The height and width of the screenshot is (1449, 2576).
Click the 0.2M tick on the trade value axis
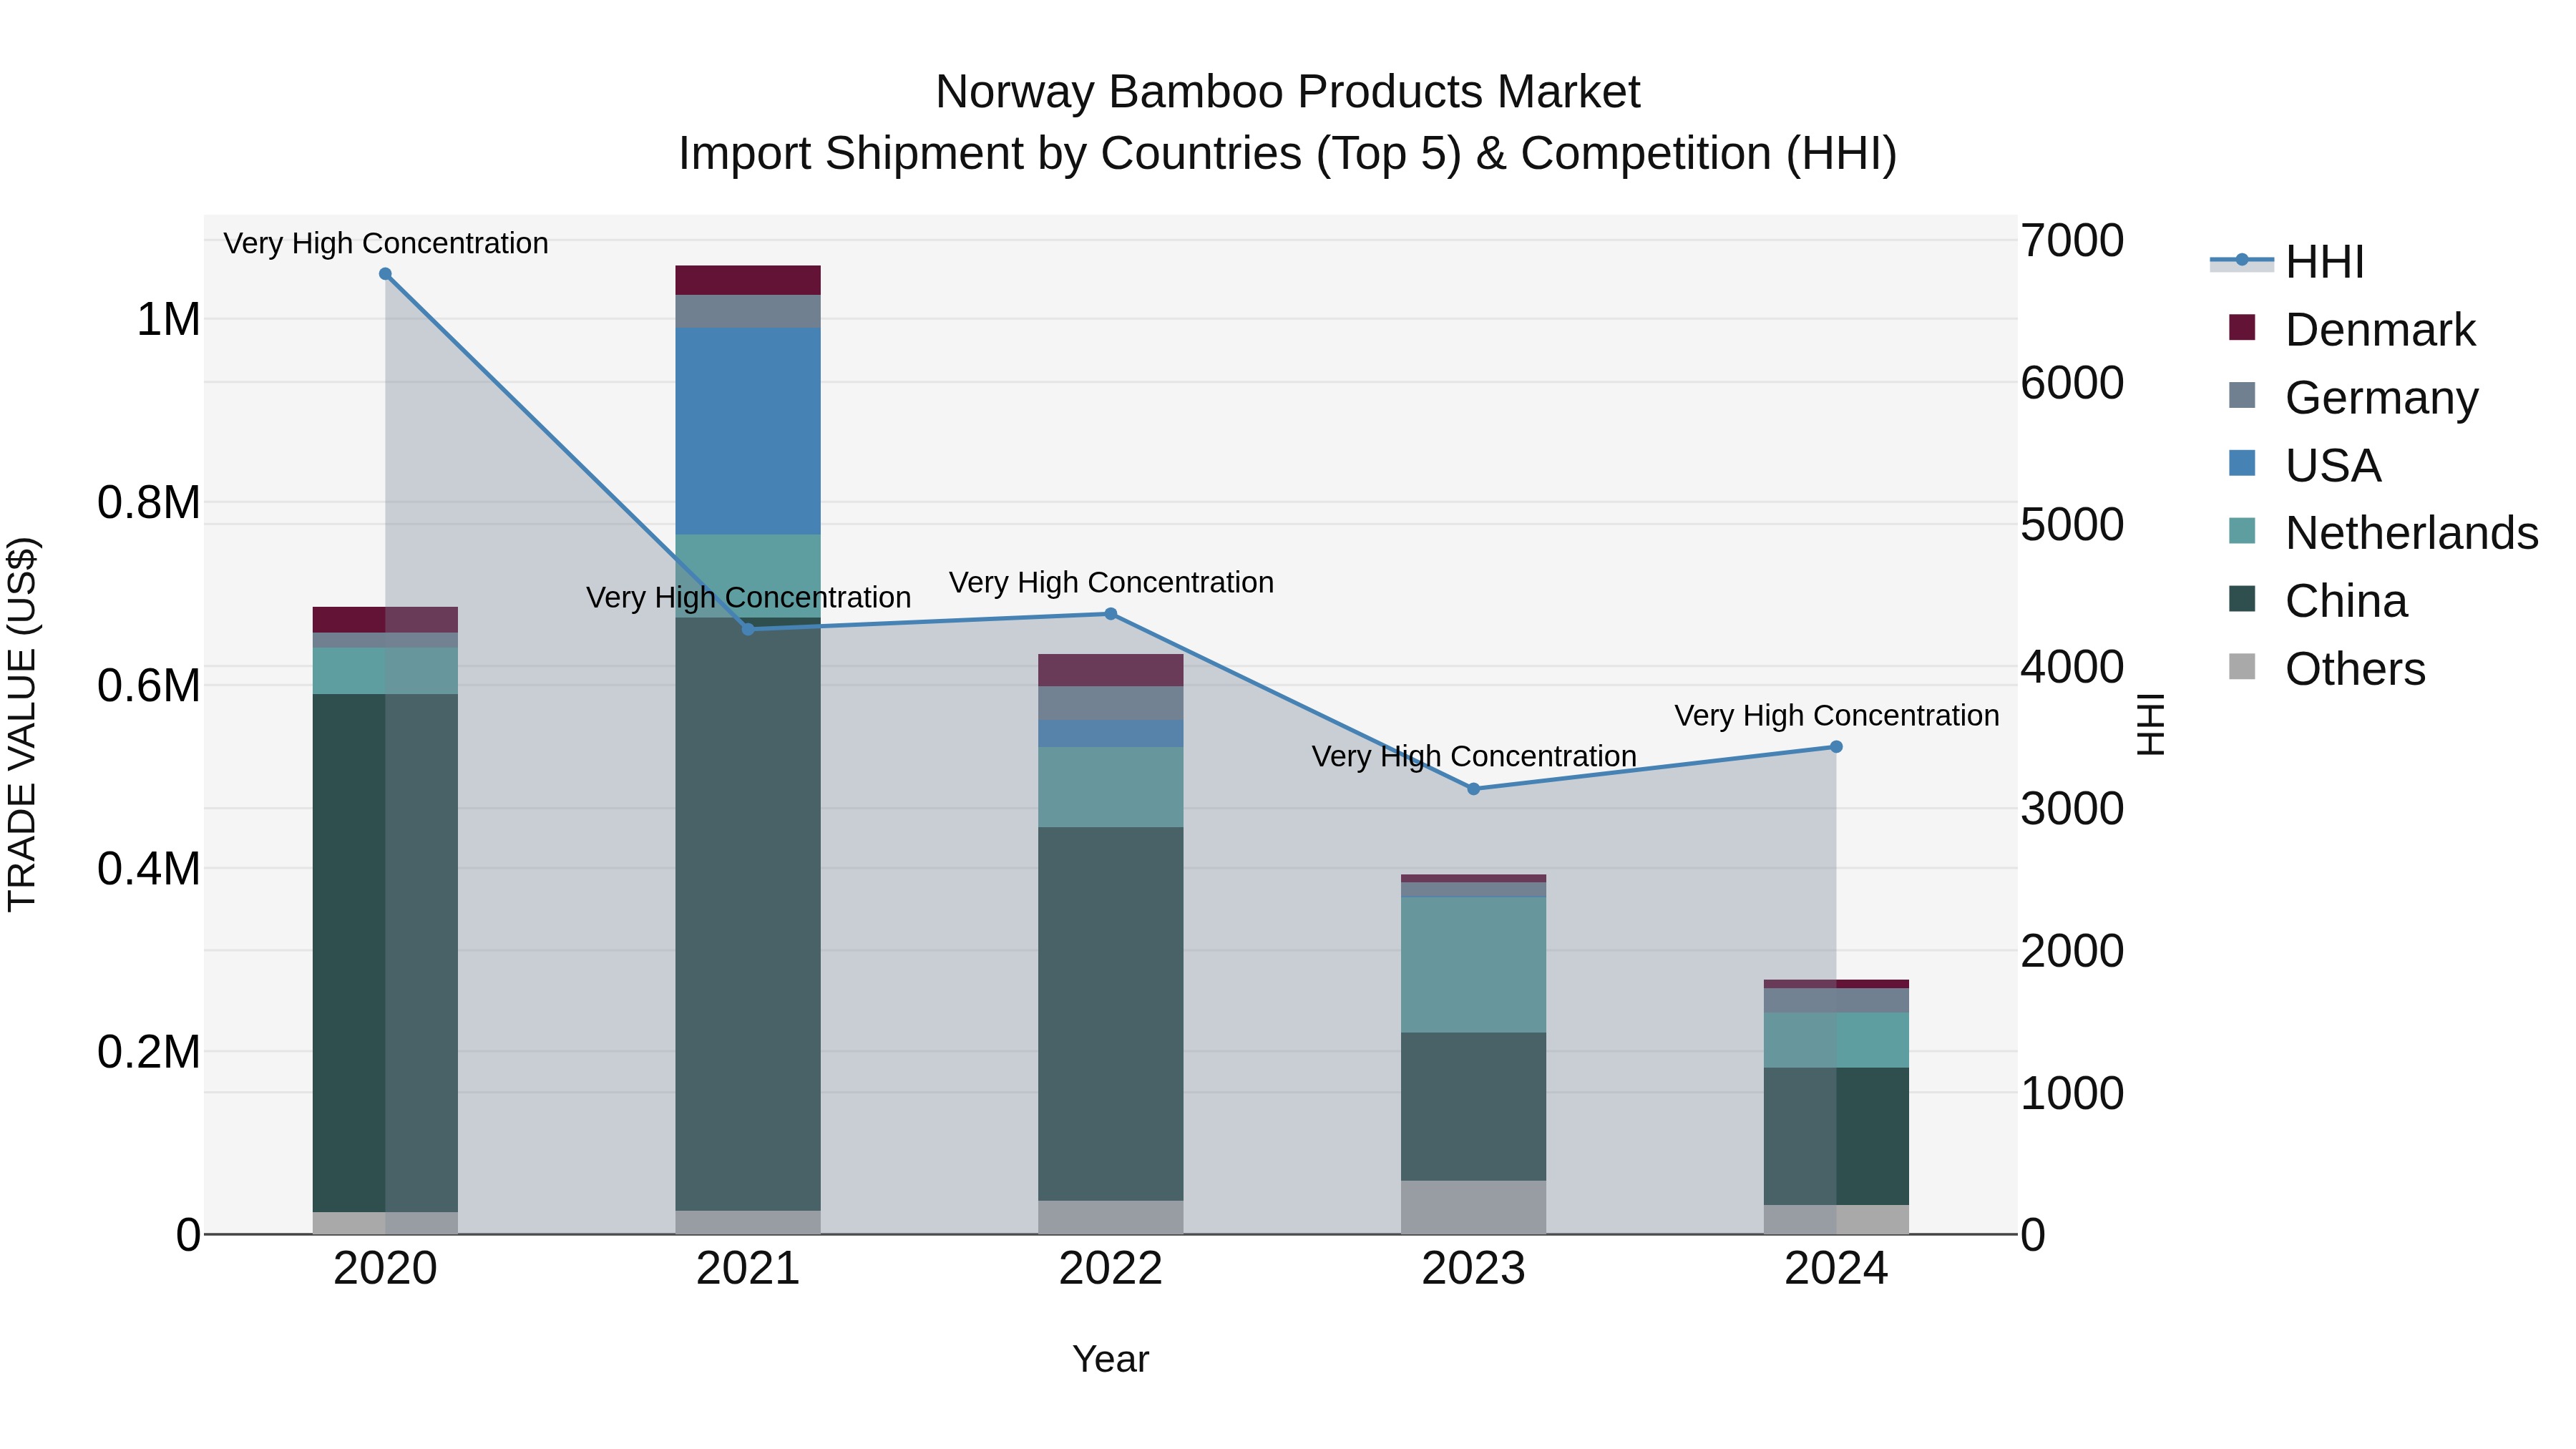coord(149,1052)
